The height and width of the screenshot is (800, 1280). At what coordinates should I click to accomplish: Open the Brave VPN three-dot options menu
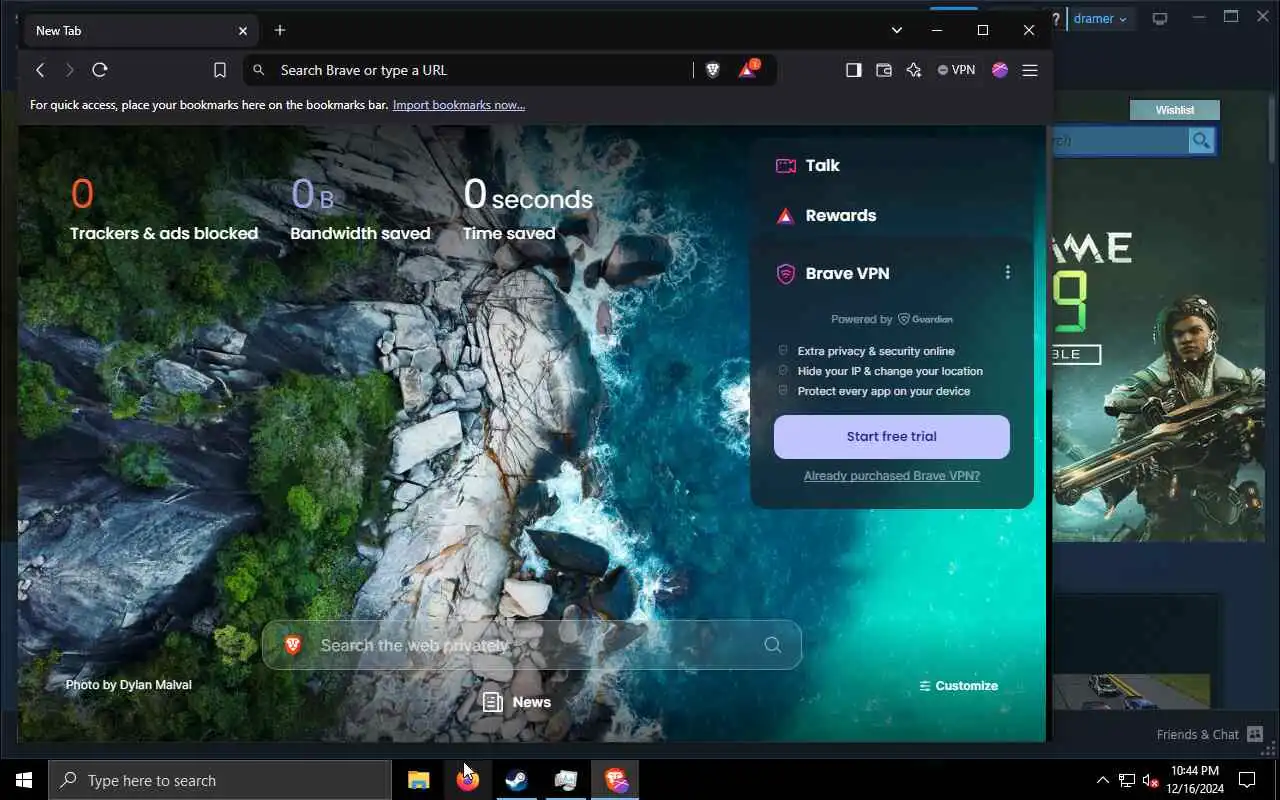(x=1007, y=272)
